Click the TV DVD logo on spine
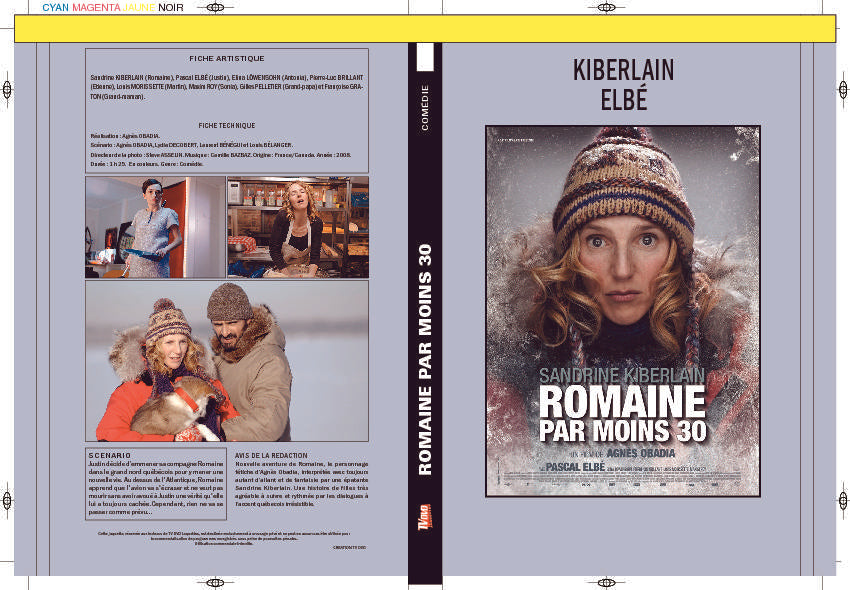The image size is (850, 590). tap(424, 517)
